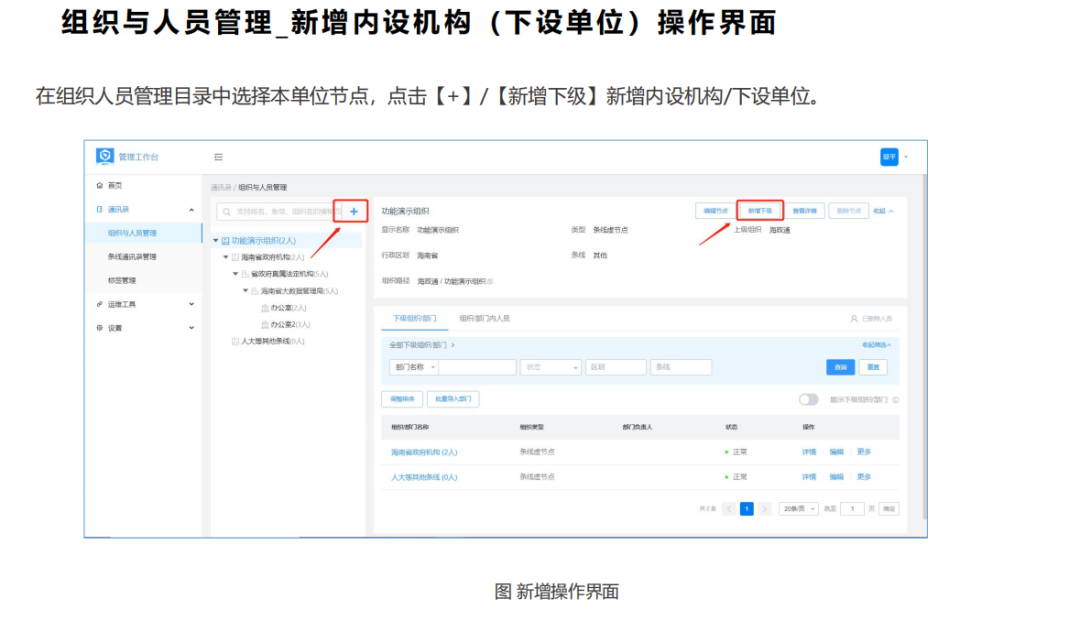Click the info icon beside 显示下级组织/部门
Viewport: 1080px width, 621px height.
[896, 400]
